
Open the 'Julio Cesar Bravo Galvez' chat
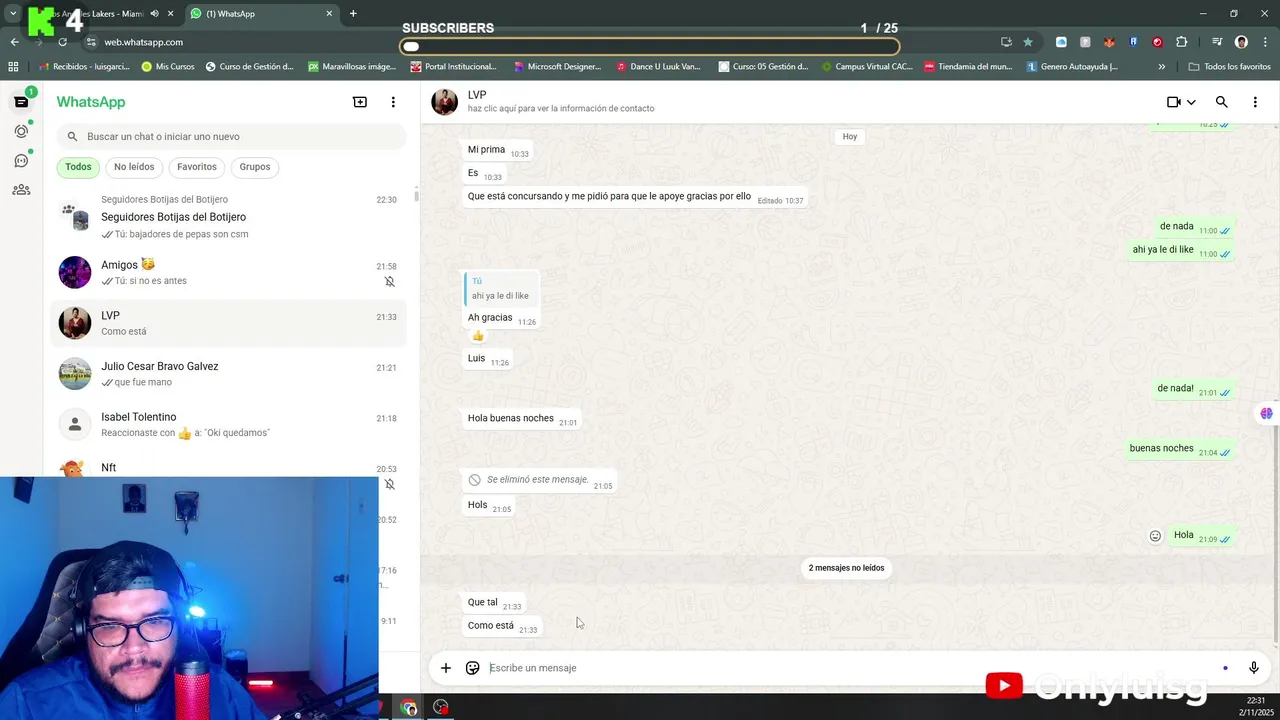pos(230,373)
